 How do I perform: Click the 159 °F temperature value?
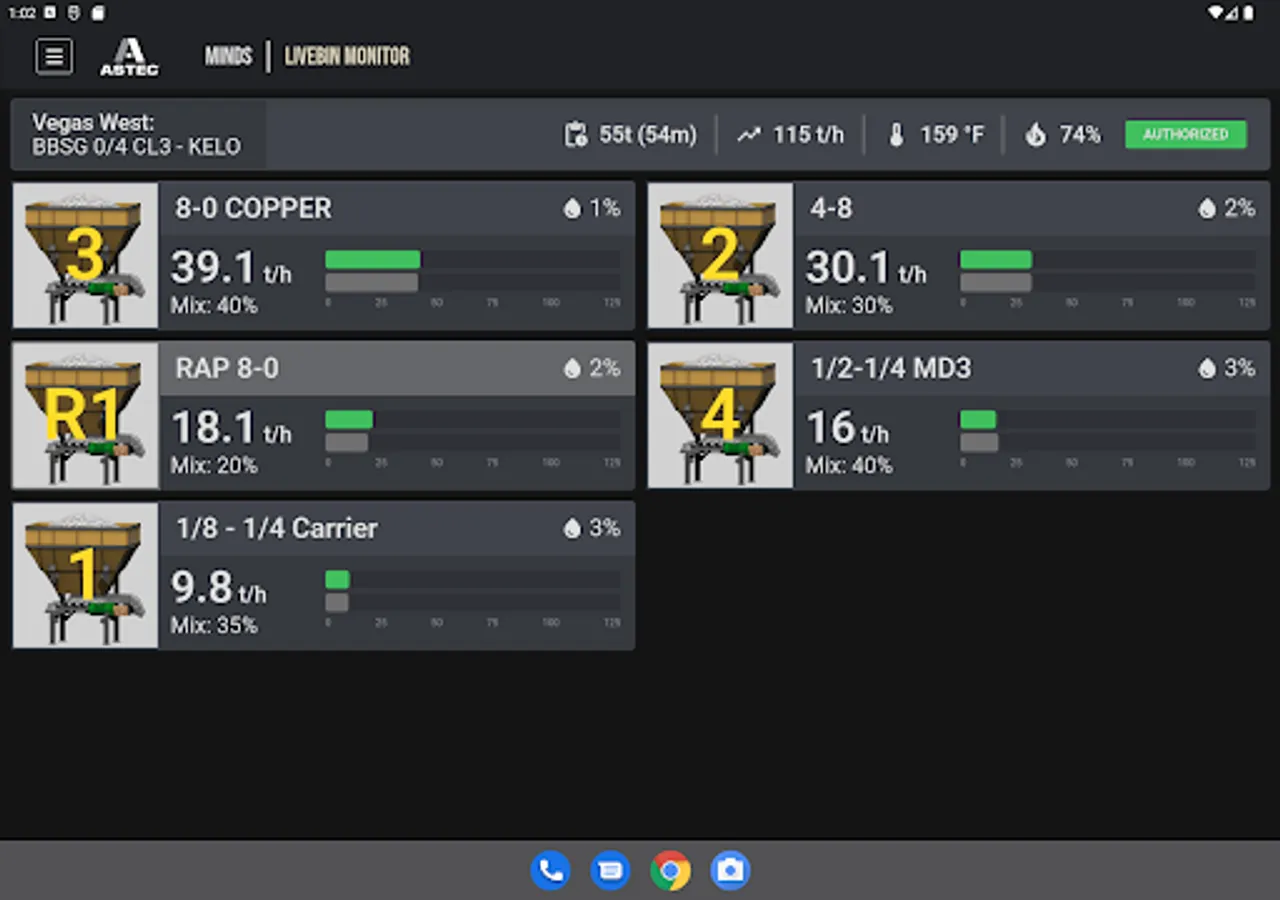coord(950,135)
